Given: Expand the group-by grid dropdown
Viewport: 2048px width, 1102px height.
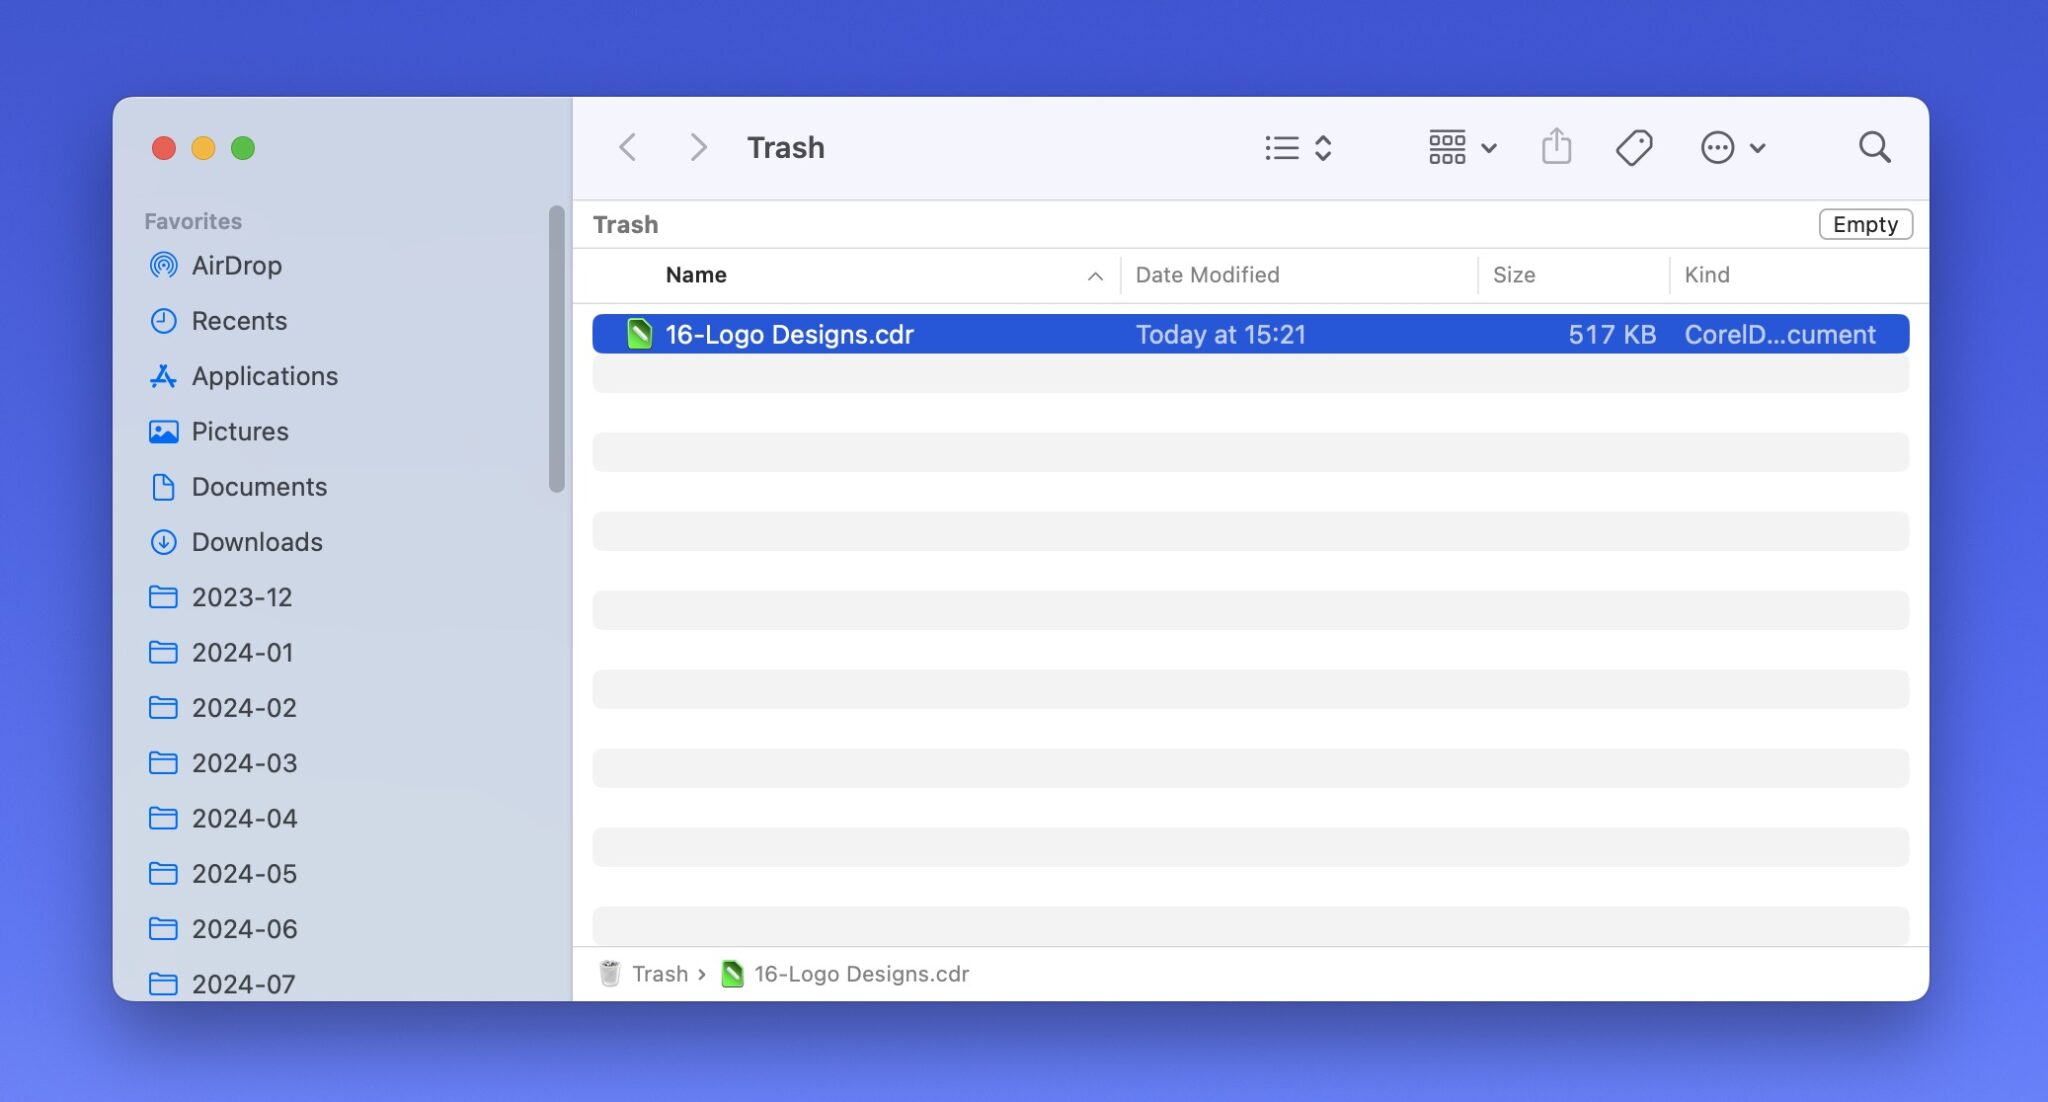Looking at the screenshot, I should click(x=1462, y=147).
